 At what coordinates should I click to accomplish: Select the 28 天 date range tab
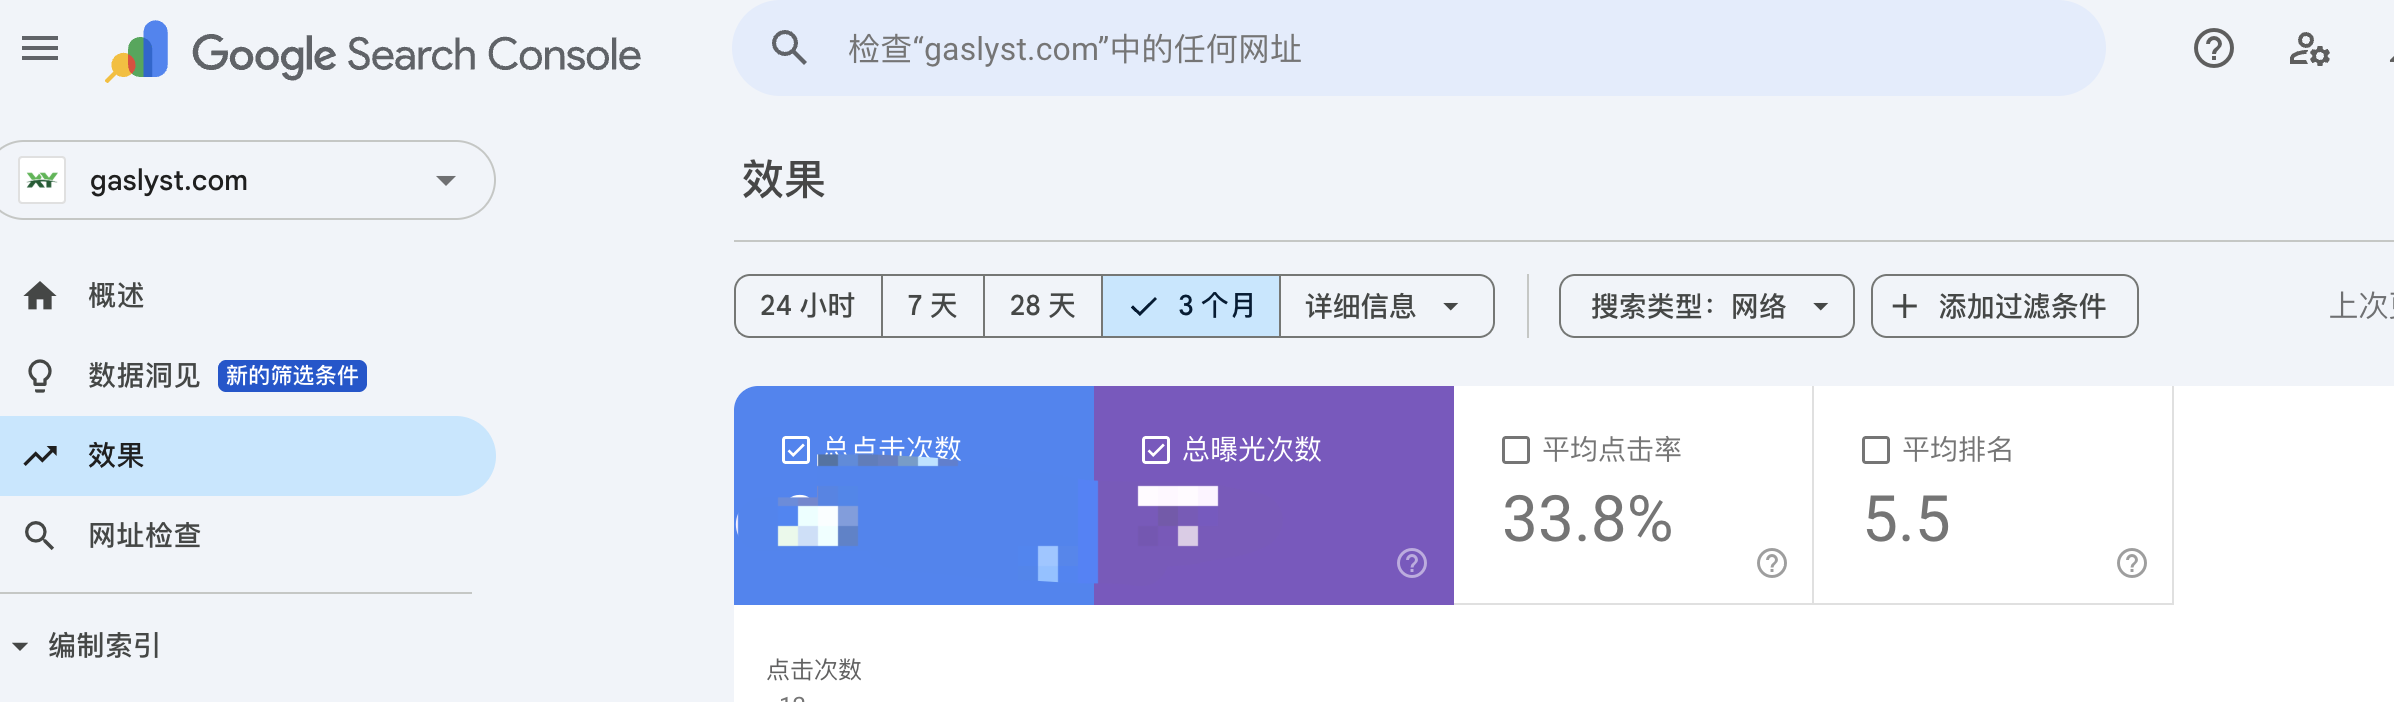pyautogui.click(x=1042, y=306)
